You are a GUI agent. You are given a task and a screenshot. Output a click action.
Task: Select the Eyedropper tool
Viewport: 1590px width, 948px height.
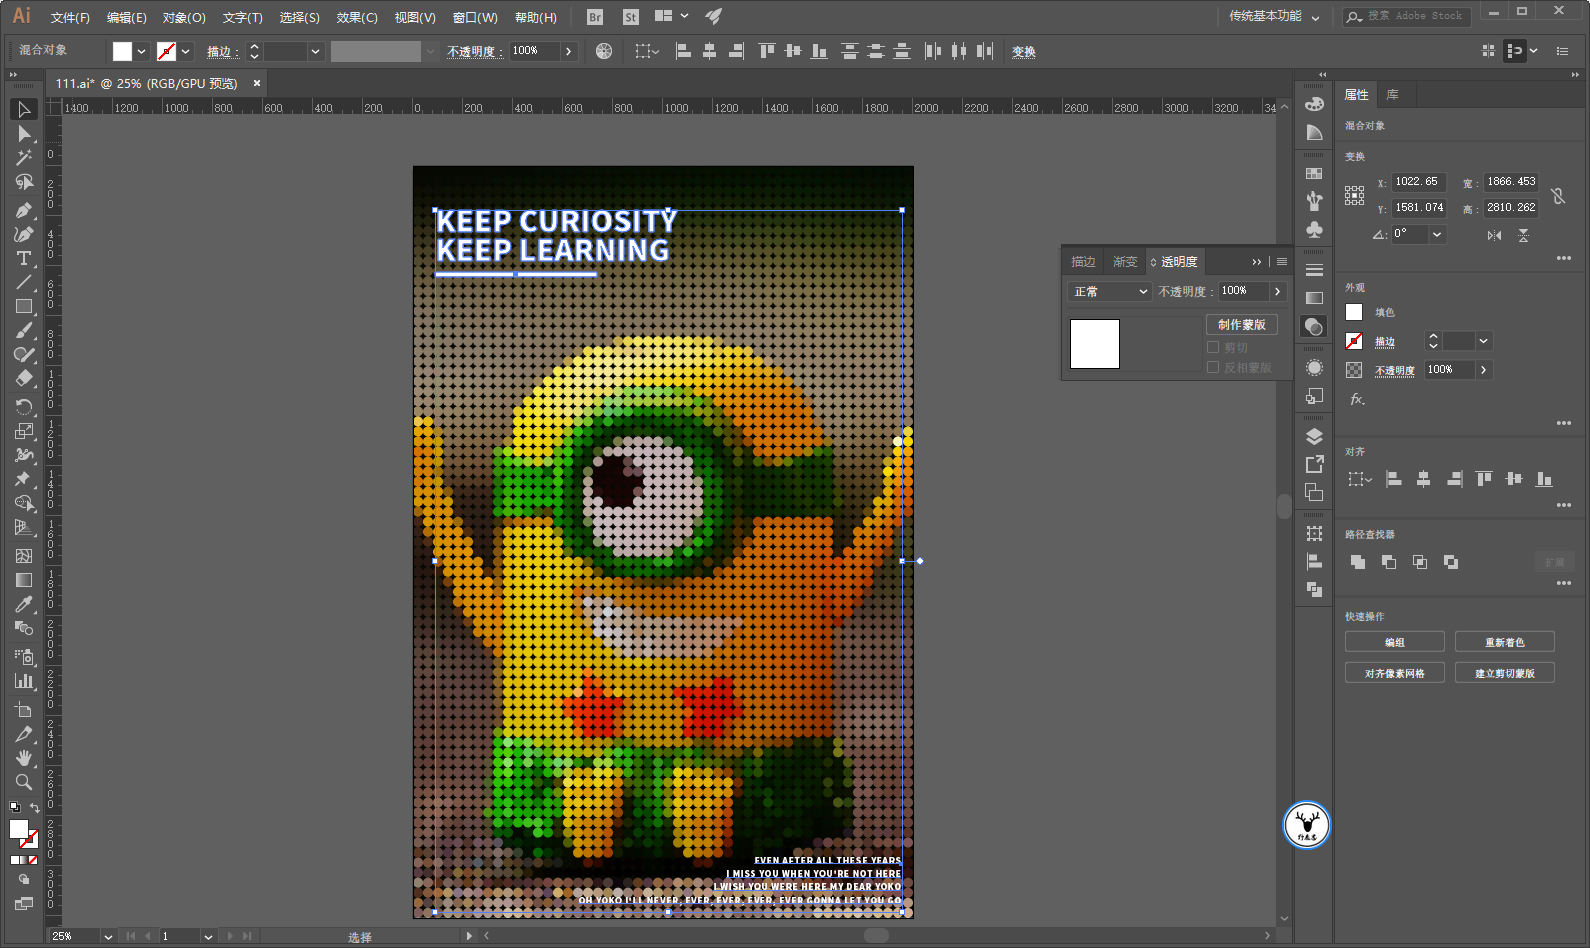[24, 604]
